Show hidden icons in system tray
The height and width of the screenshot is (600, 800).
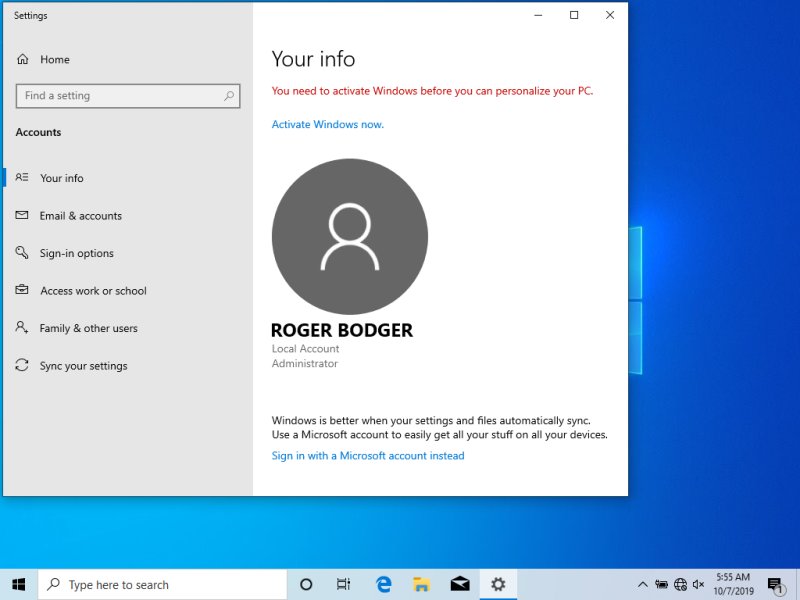point(642,584)
